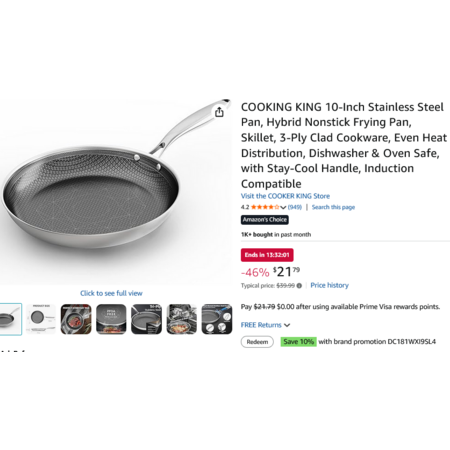This screenshot has width=450, height=450.
Task: Click the share icon on product image
Action: pos(219,112)
